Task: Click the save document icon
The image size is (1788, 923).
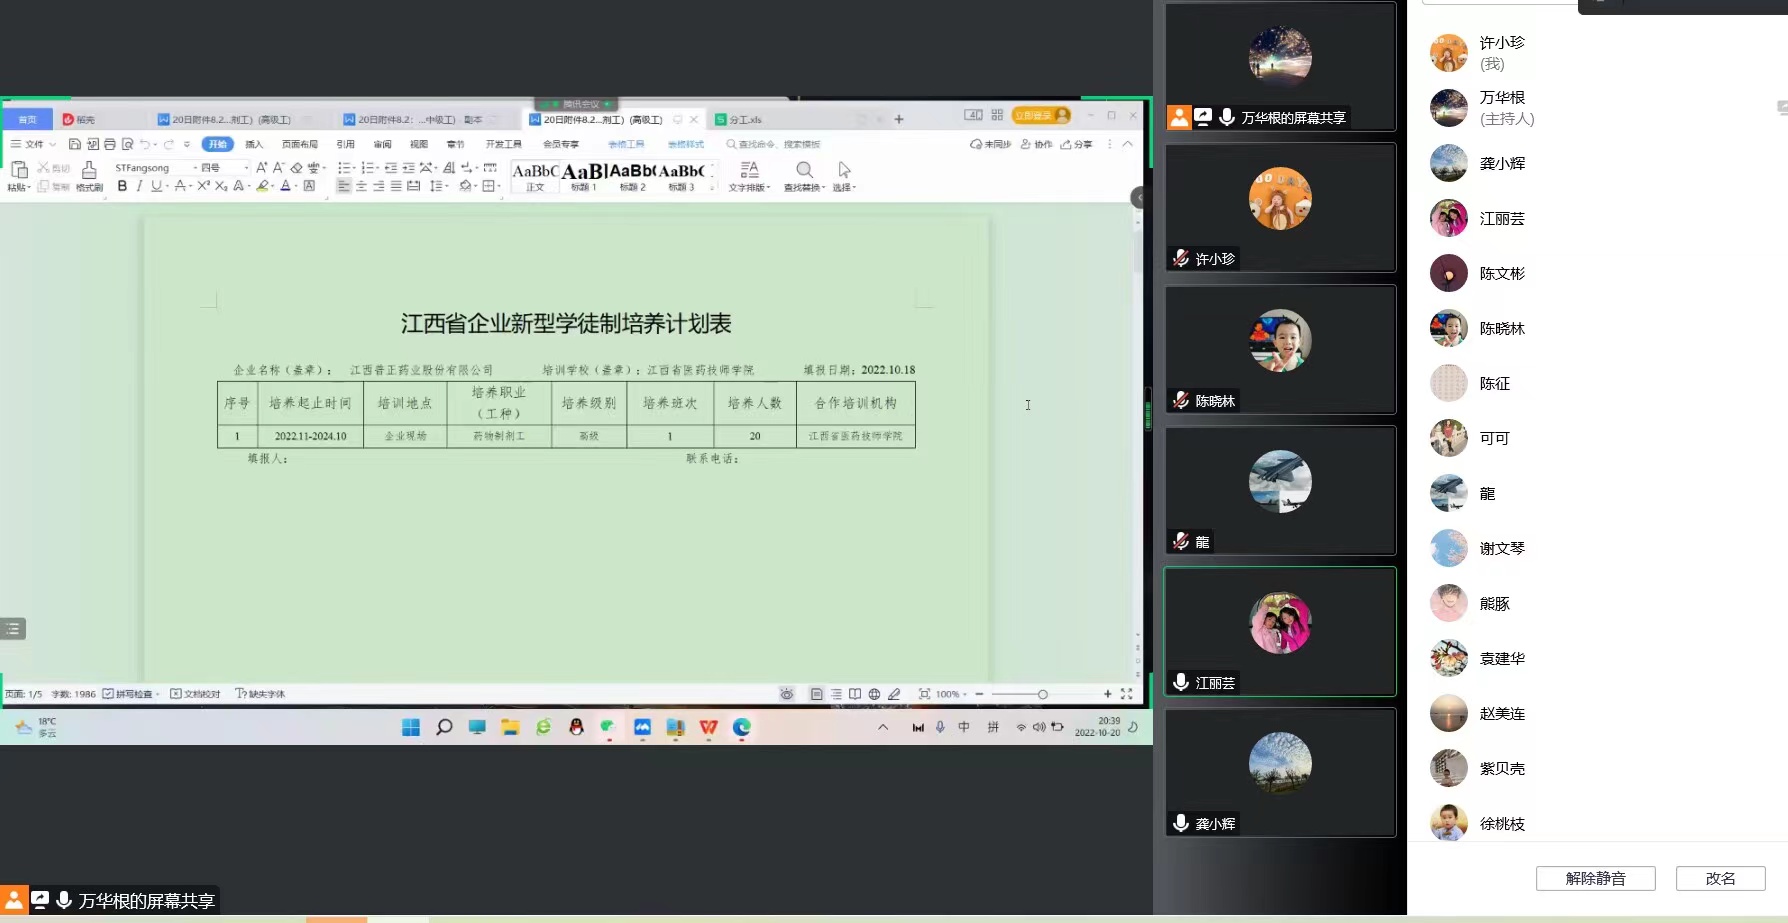Action: click(74, 144)
